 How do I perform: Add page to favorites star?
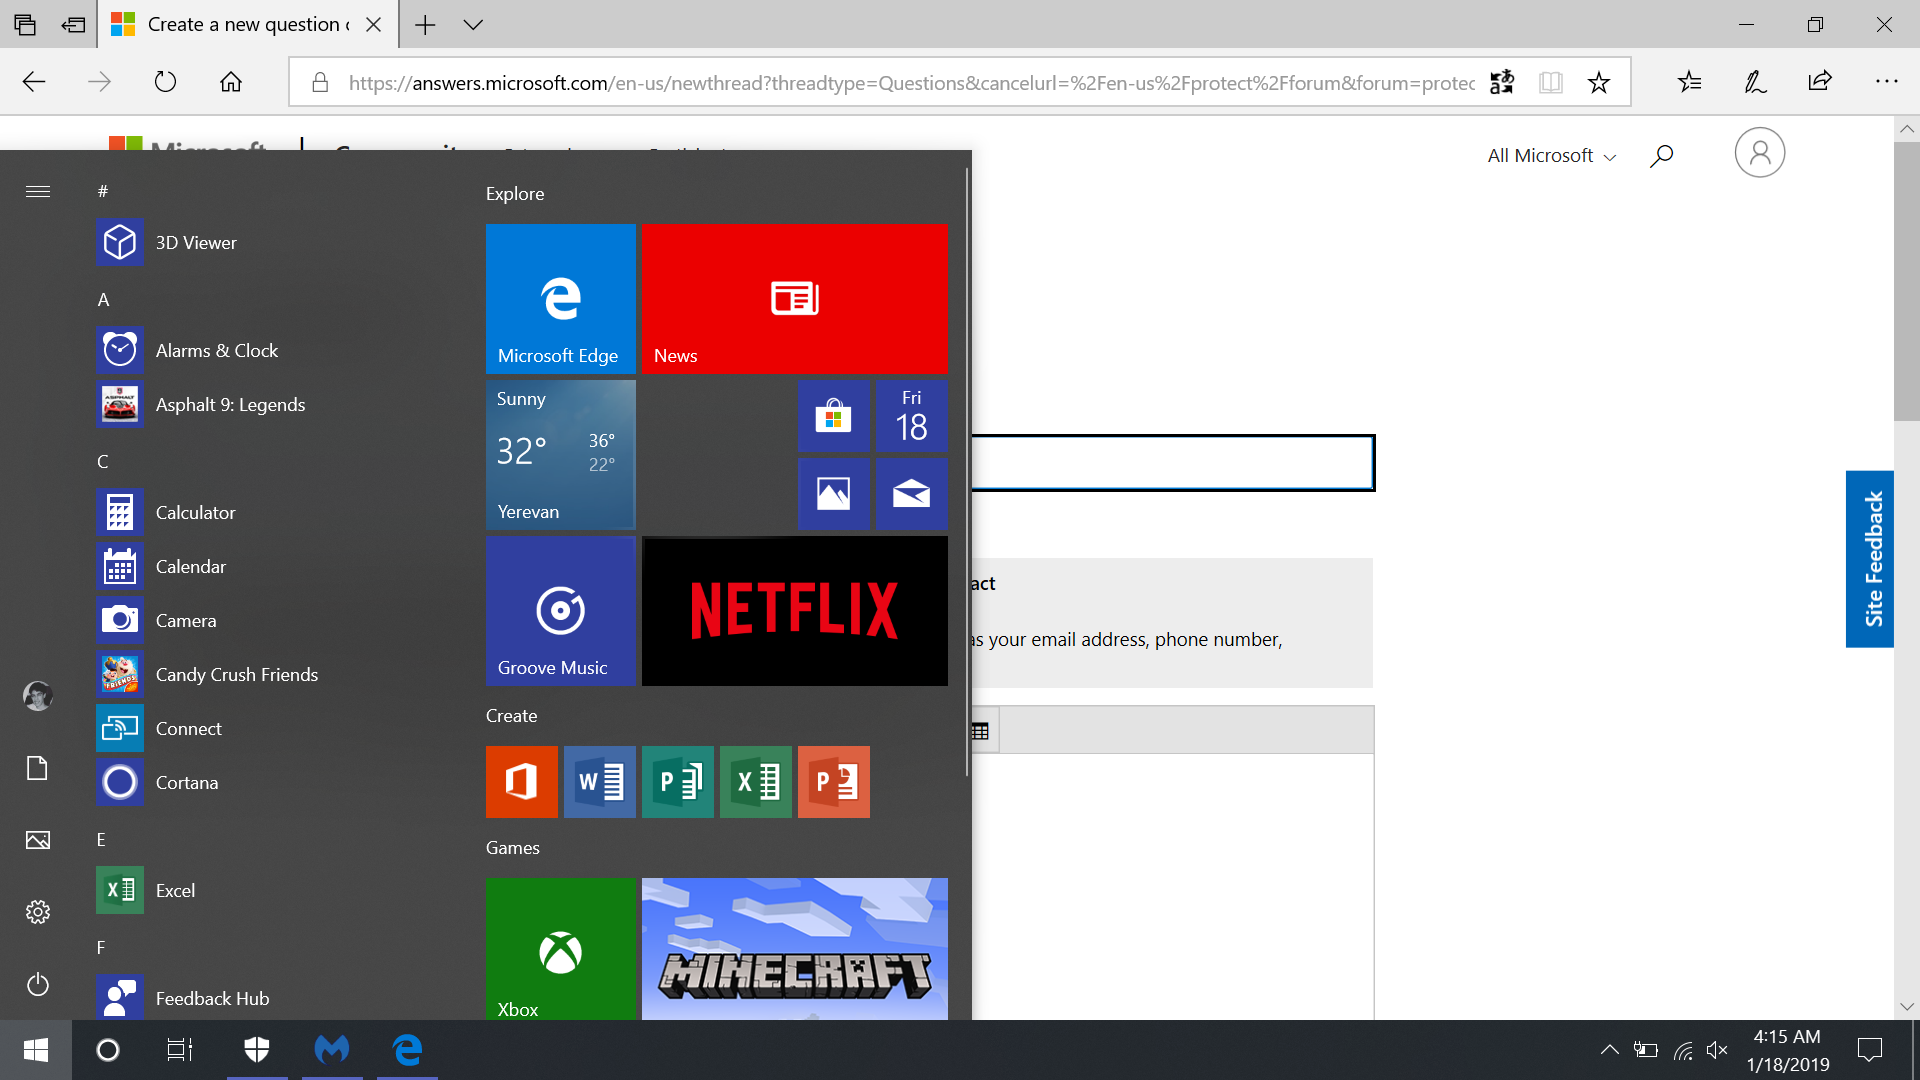[x=1599, y=82]
